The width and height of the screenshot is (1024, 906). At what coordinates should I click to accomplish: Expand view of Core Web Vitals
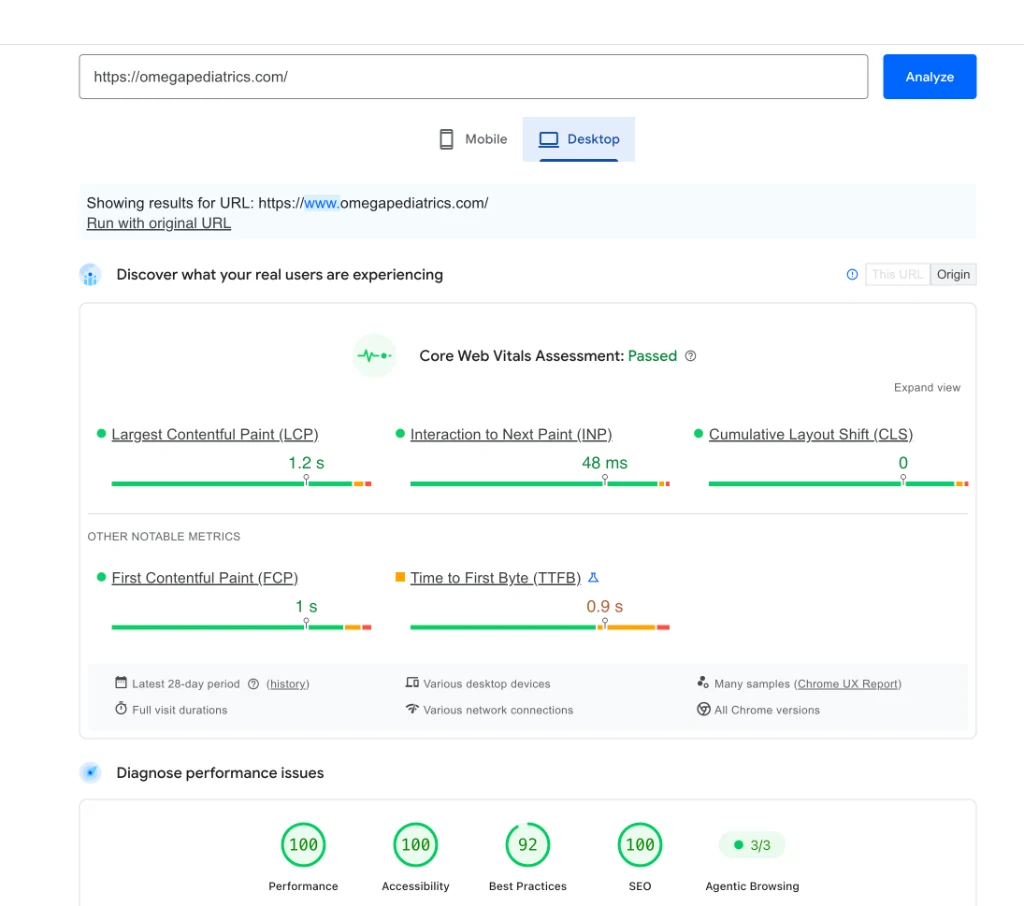tap(927, 387)
